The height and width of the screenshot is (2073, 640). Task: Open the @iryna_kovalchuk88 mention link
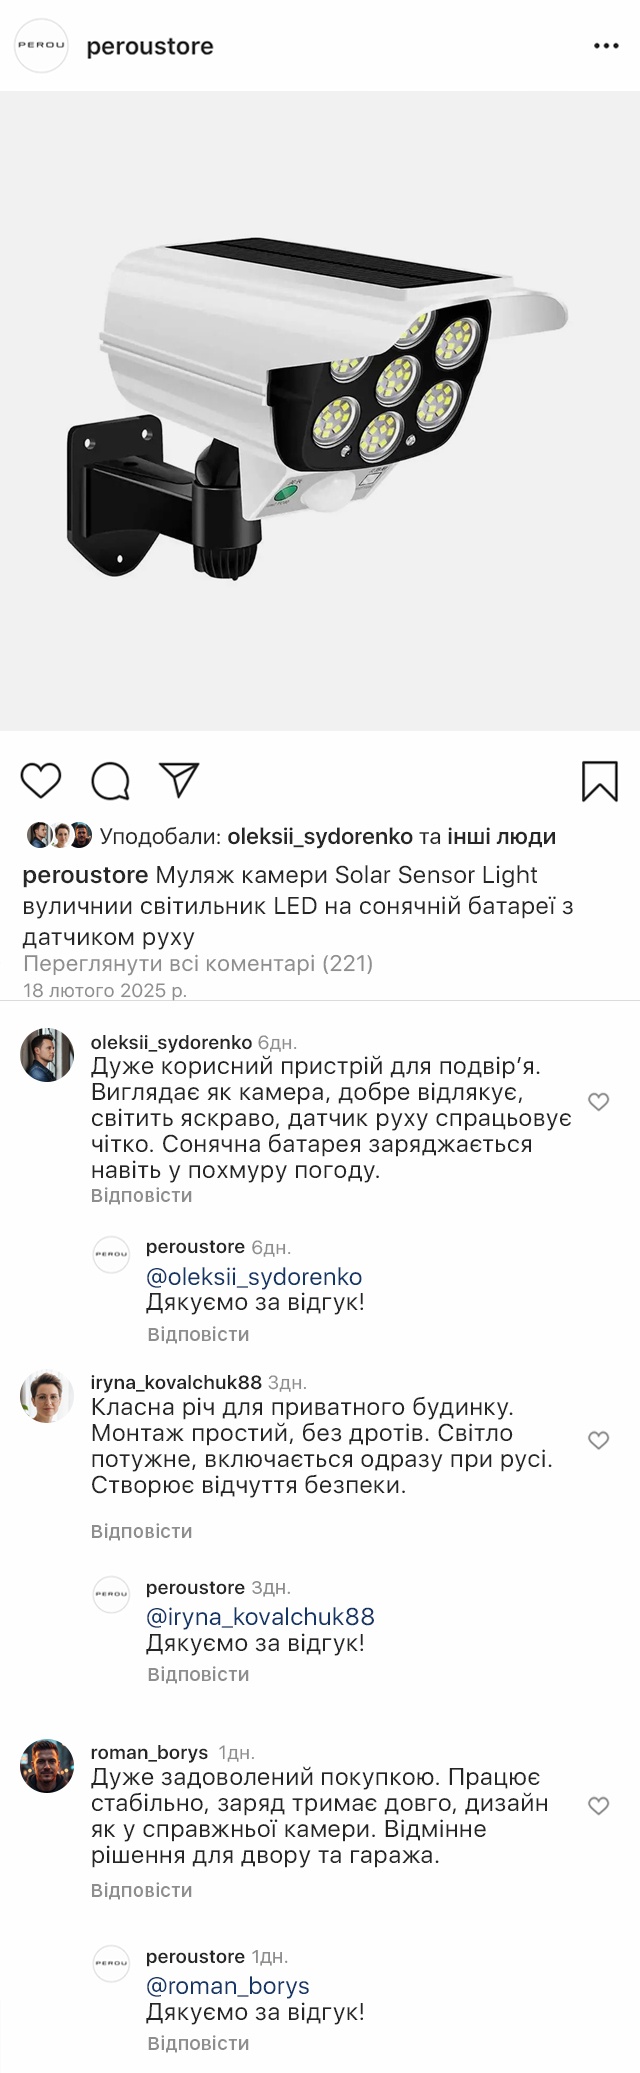pyautogui.click(x=260, y=1617)
